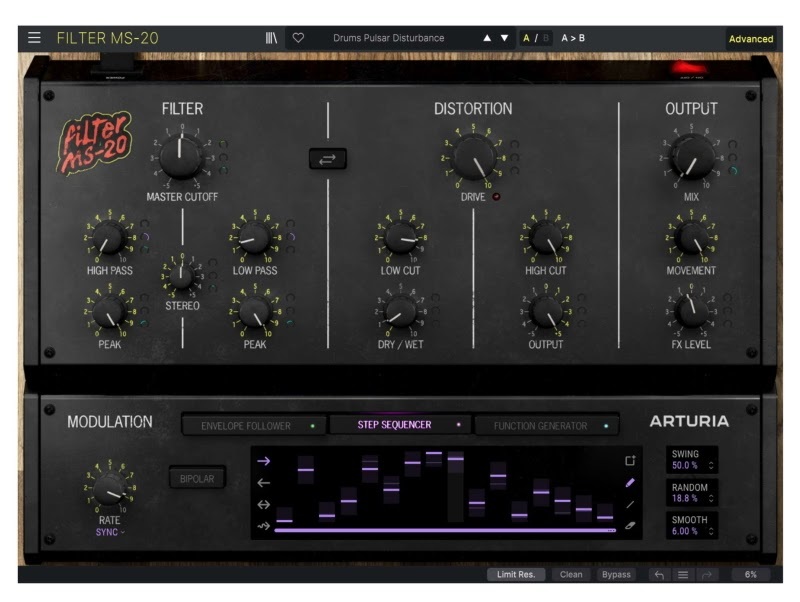Load next preset with the down arrow
This screenshot has height=602, width=800.
click(x=504, y=38)
